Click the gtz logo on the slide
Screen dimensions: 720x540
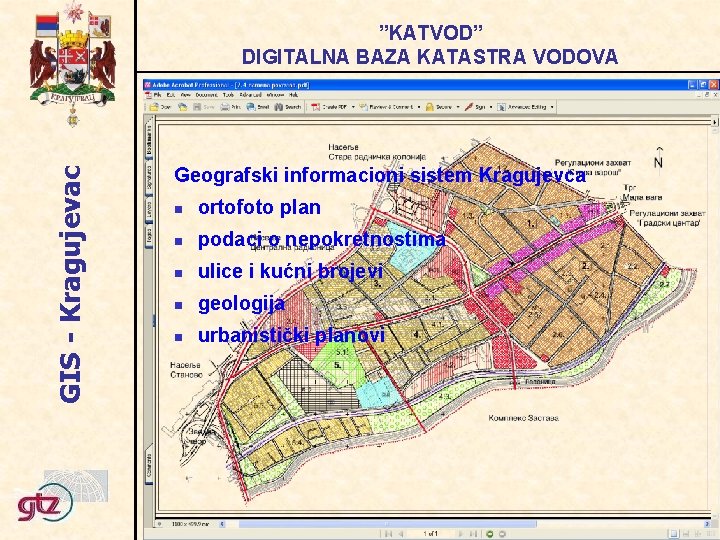(45, 503)
